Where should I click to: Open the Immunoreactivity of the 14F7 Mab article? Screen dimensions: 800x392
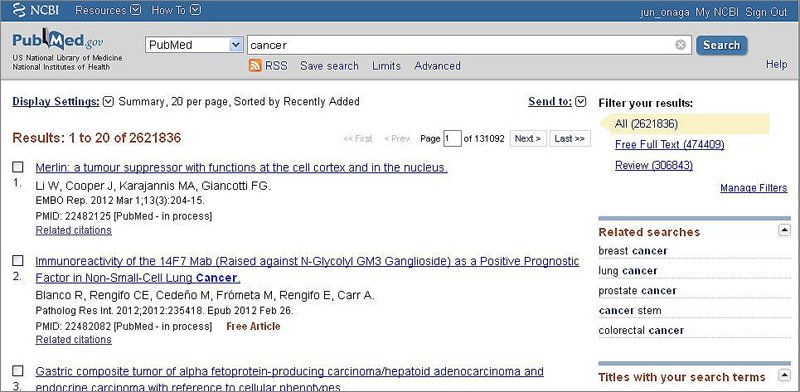pyautogui.click(x=307, y=270)
